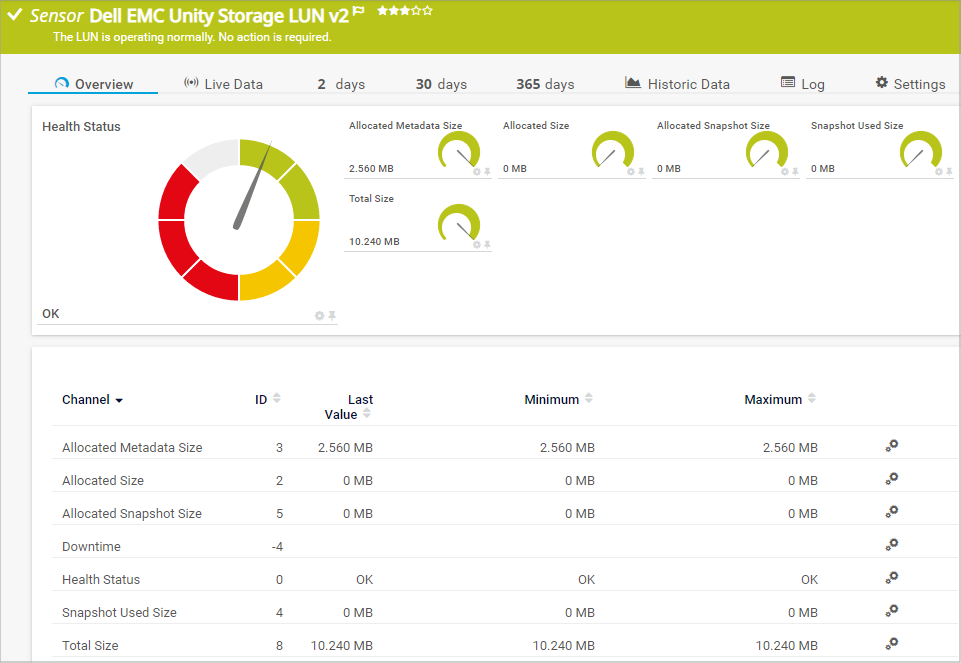Toggle the pin on Total Size gauge
961x663 pixels.
click(x=487, y=245)
